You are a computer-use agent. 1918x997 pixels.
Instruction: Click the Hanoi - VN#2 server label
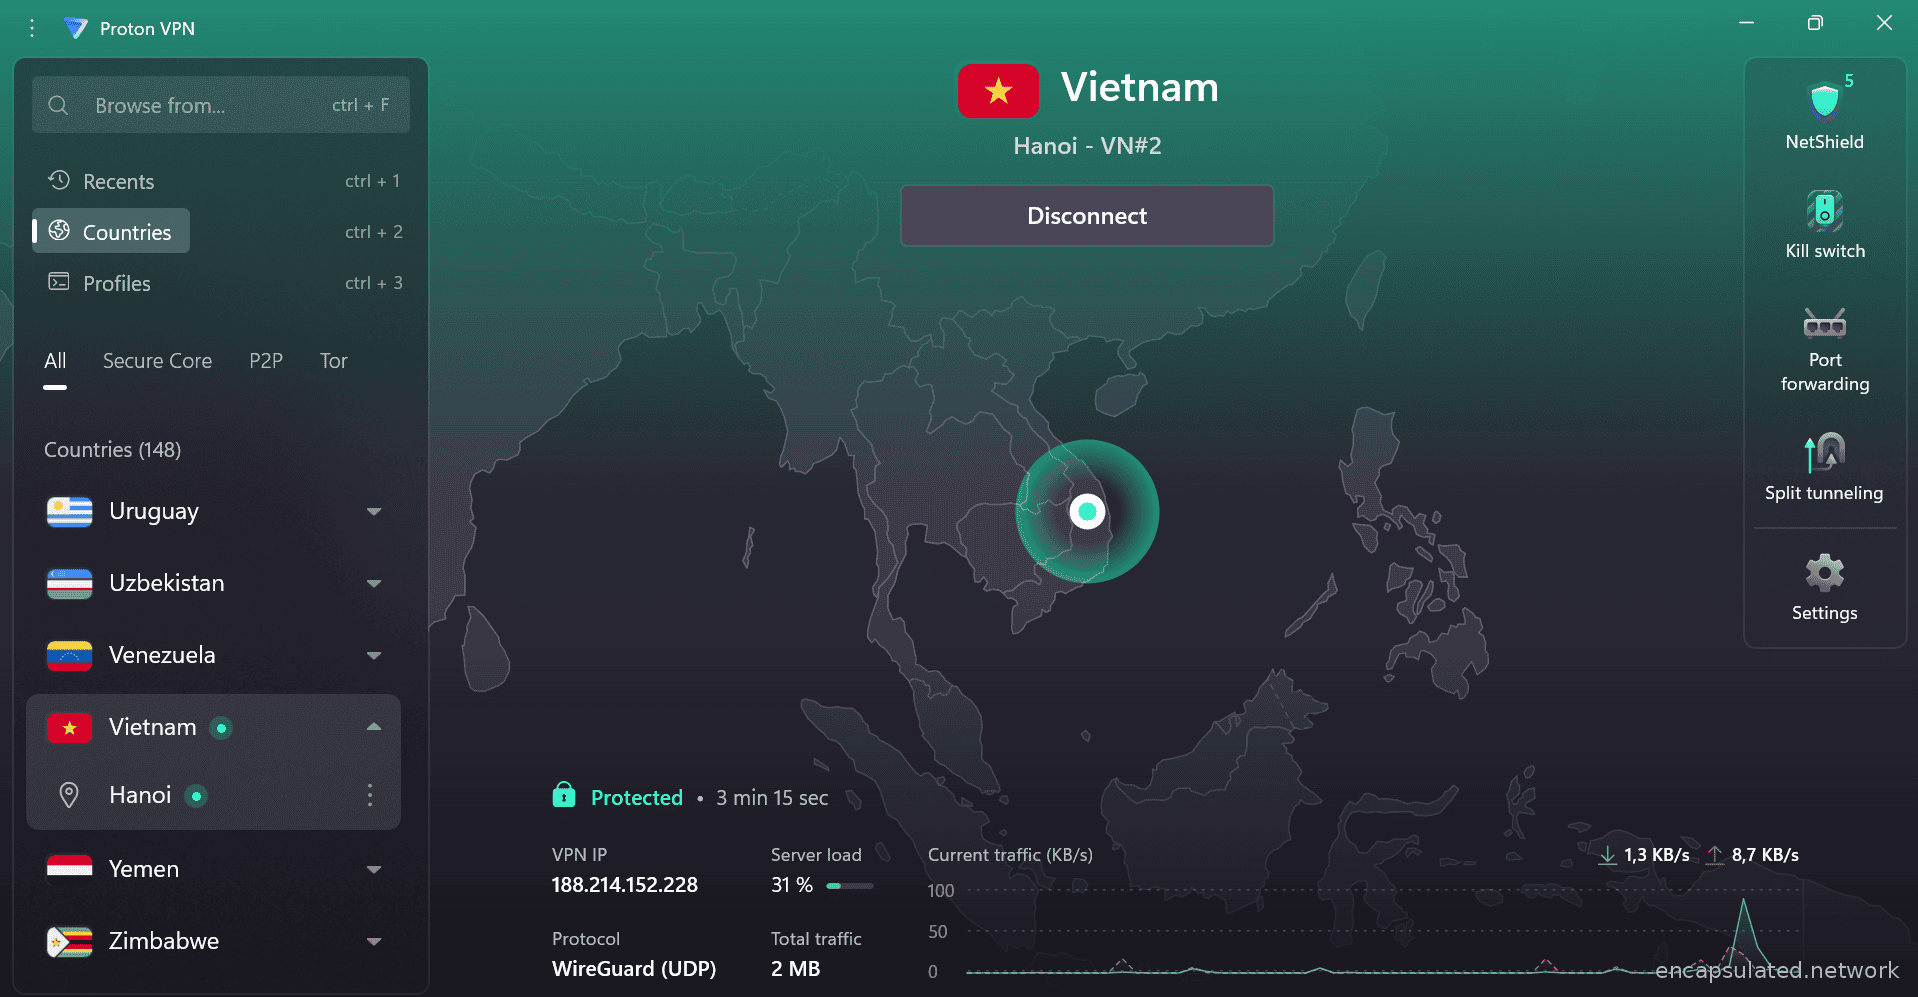pyautogui.click(x=1087, y=146)
